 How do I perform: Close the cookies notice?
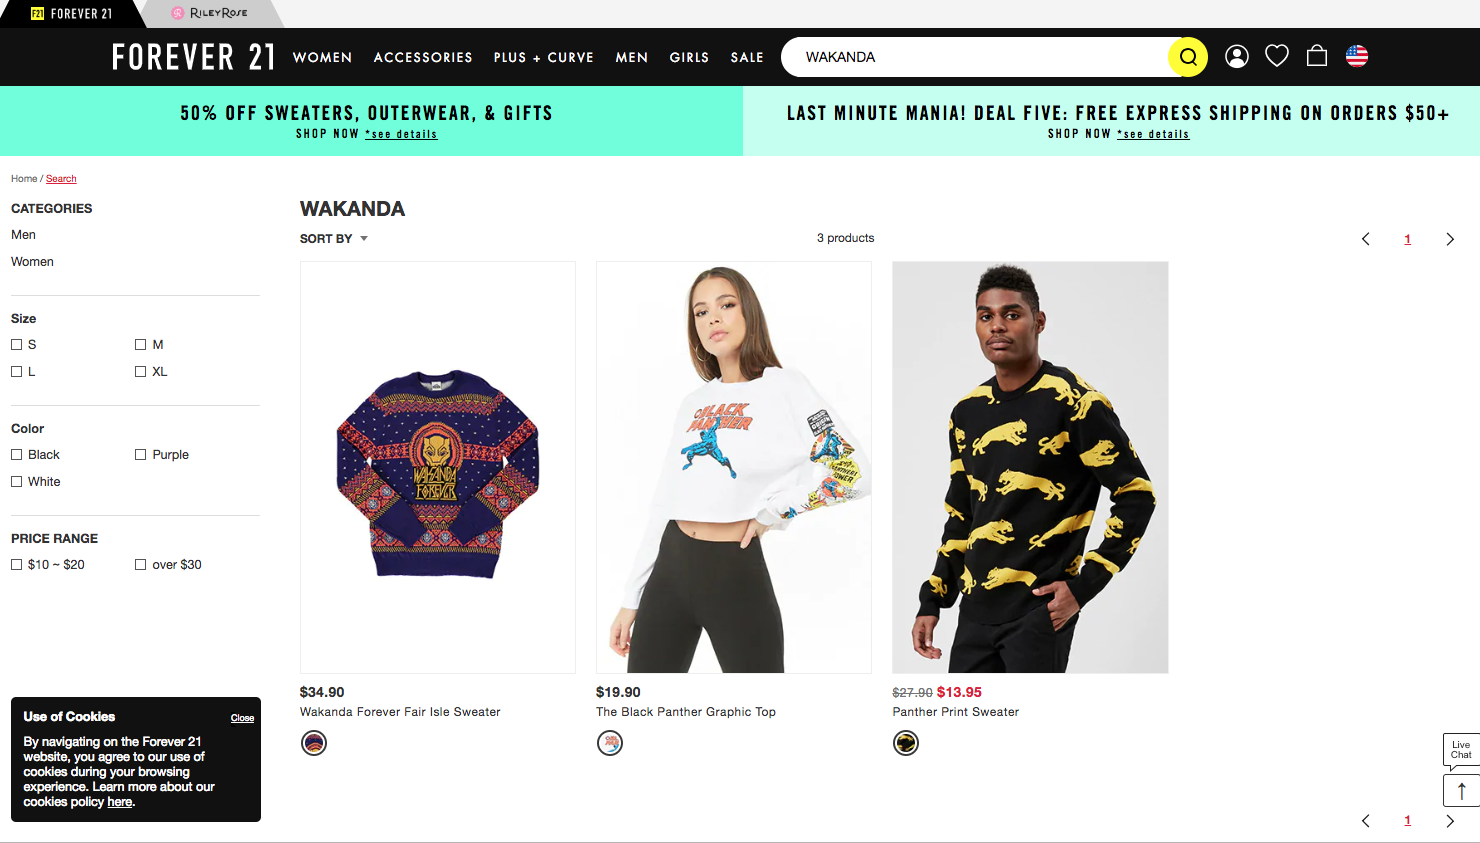pyautogui.click(x=242, y=718)
